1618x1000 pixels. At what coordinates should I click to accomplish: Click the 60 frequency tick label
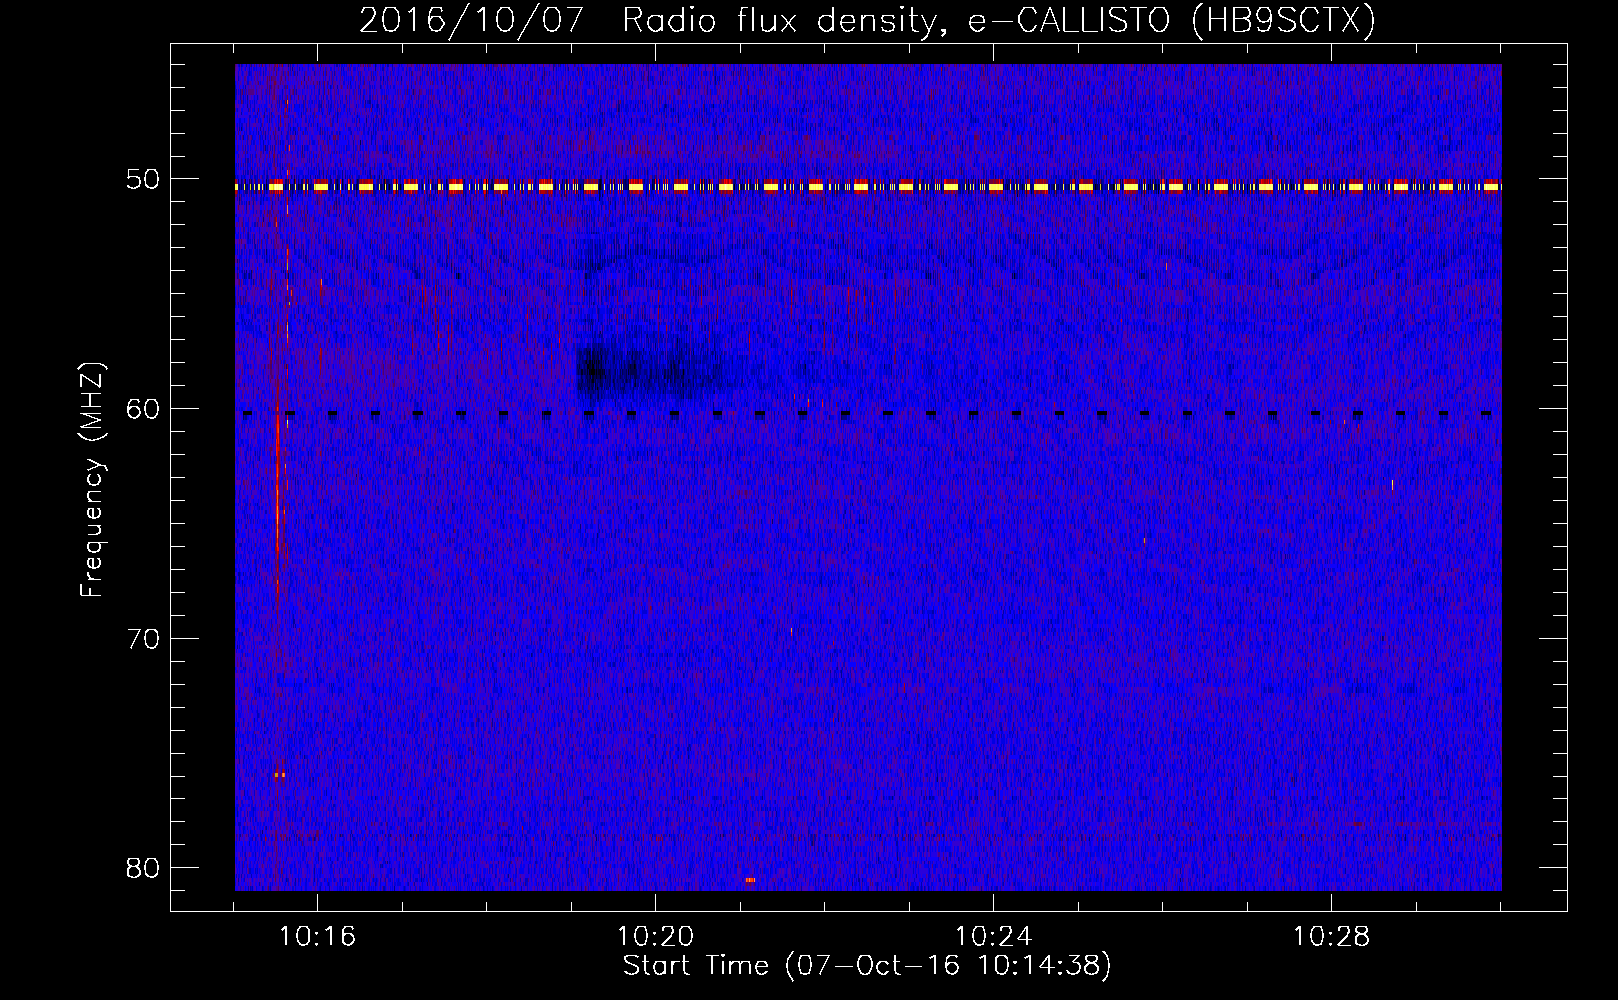[144, 409]
